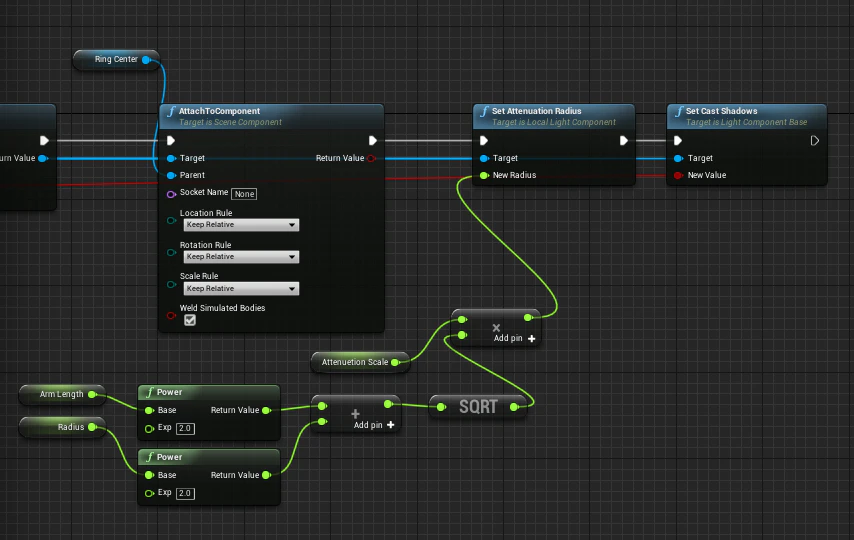Click the multiply node output pin
Image resolution: width=854 pixels, height=540 pixels.
click(x=528, y=317)
